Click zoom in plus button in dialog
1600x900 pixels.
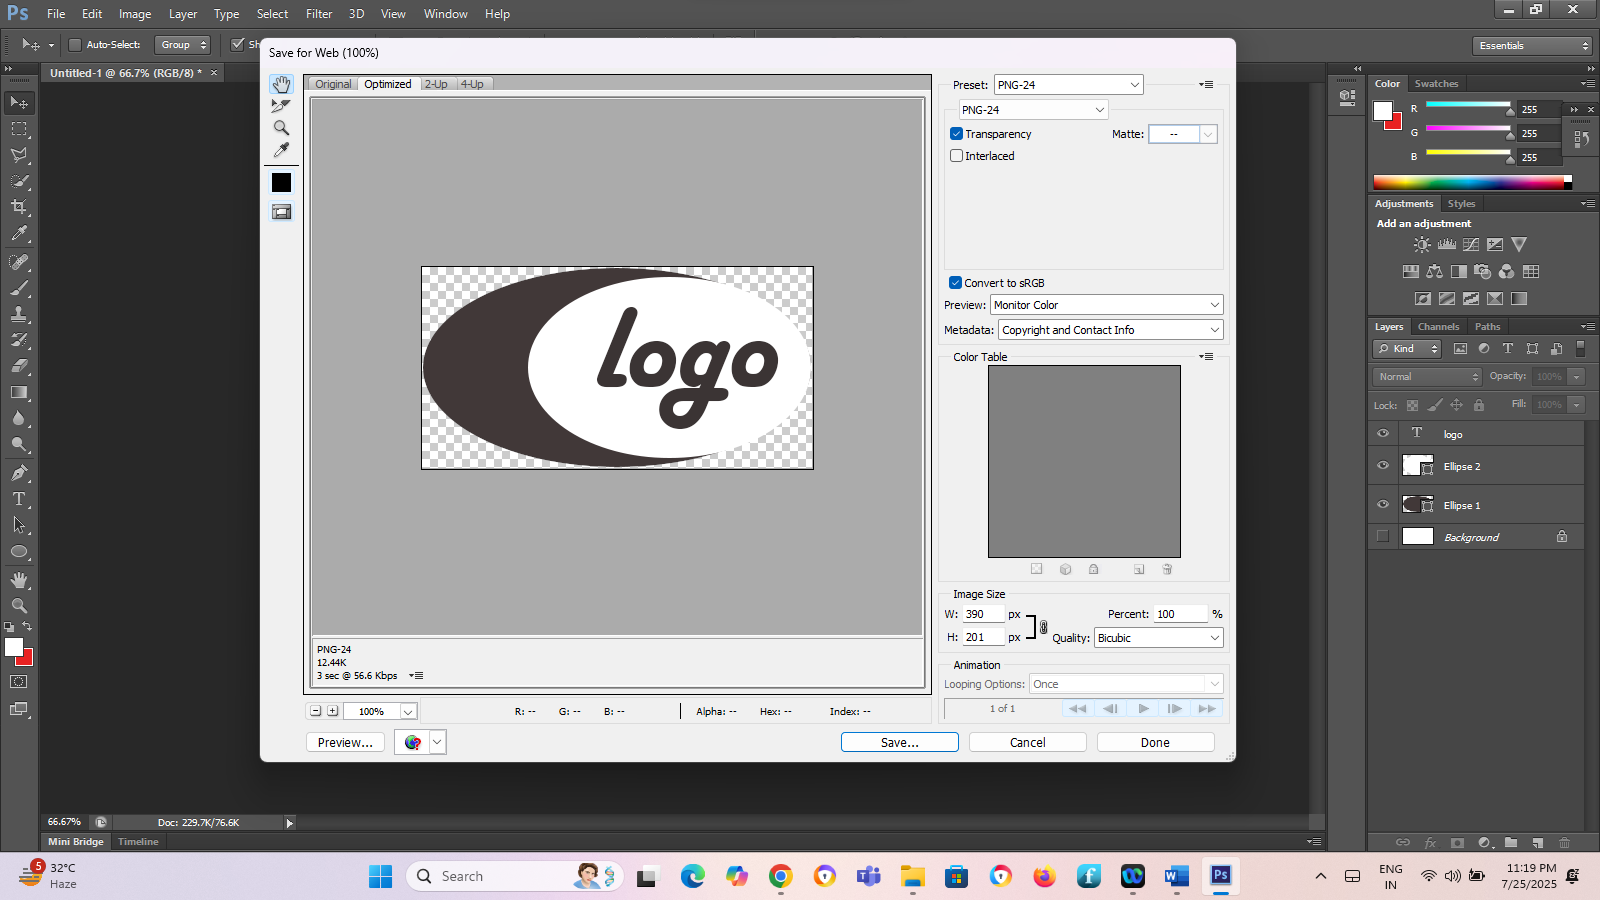tap(333, 711)
